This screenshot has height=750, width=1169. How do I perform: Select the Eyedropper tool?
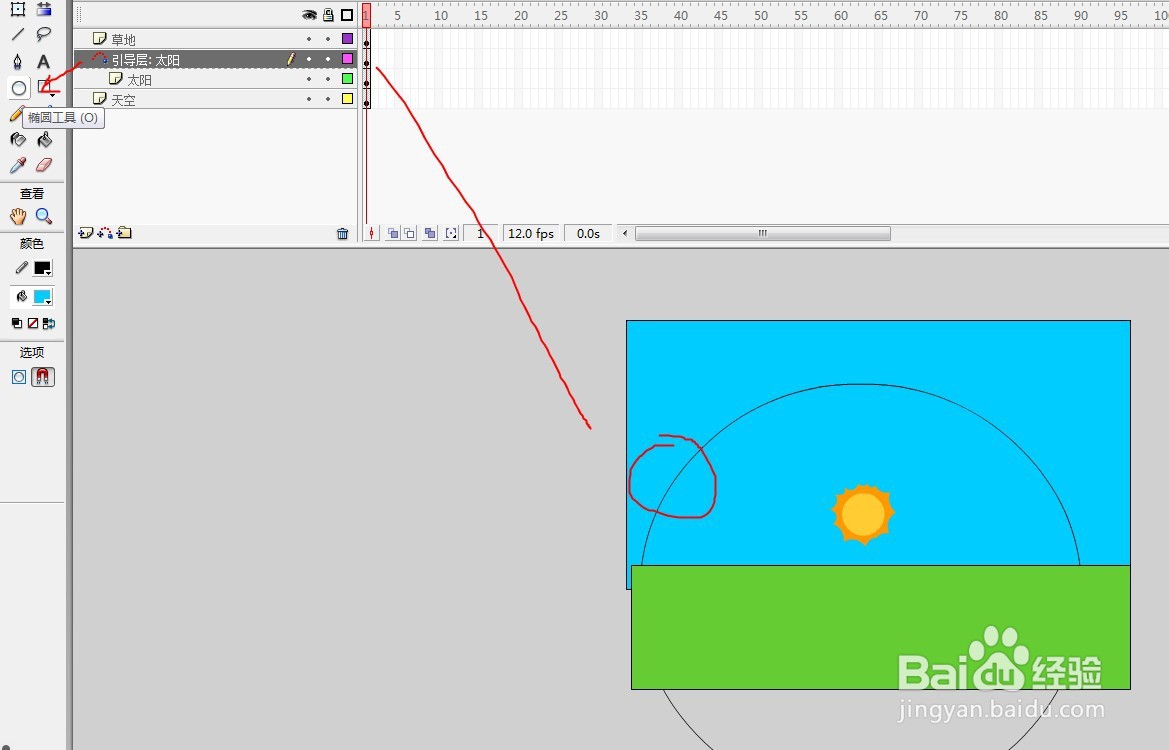click(x=18, y=165)
